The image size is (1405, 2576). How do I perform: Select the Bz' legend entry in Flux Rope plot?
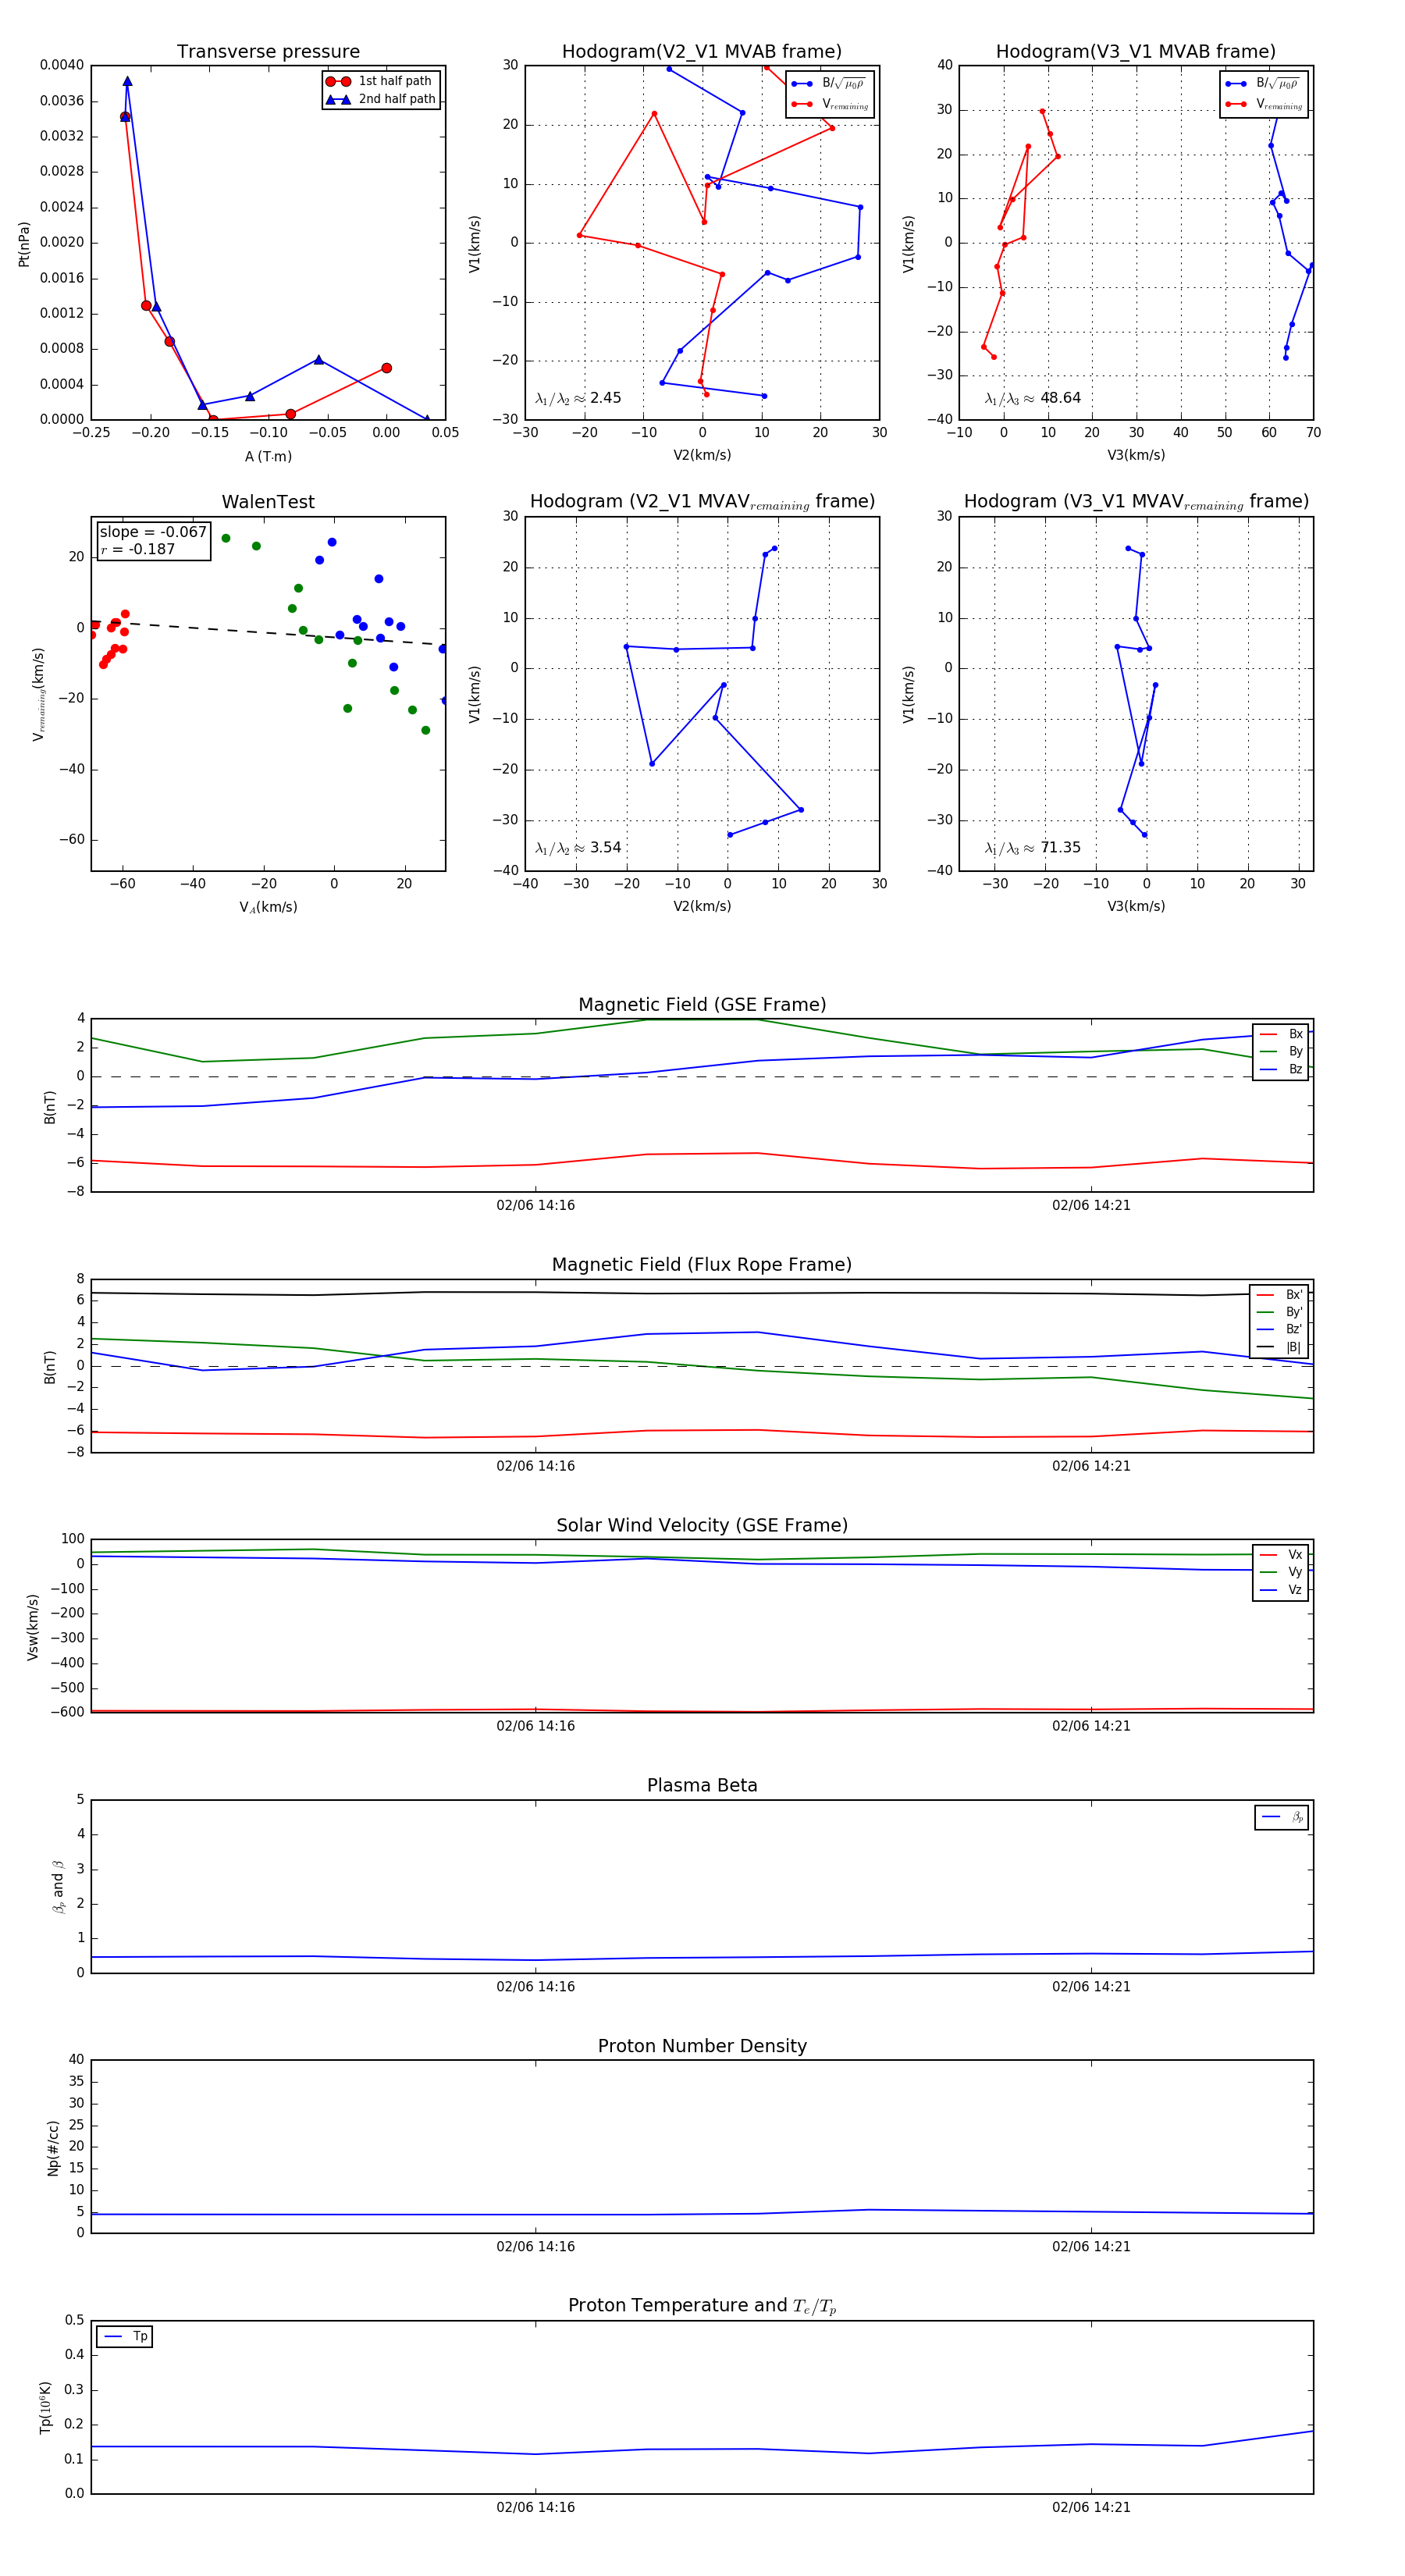click(1279, 1330)
